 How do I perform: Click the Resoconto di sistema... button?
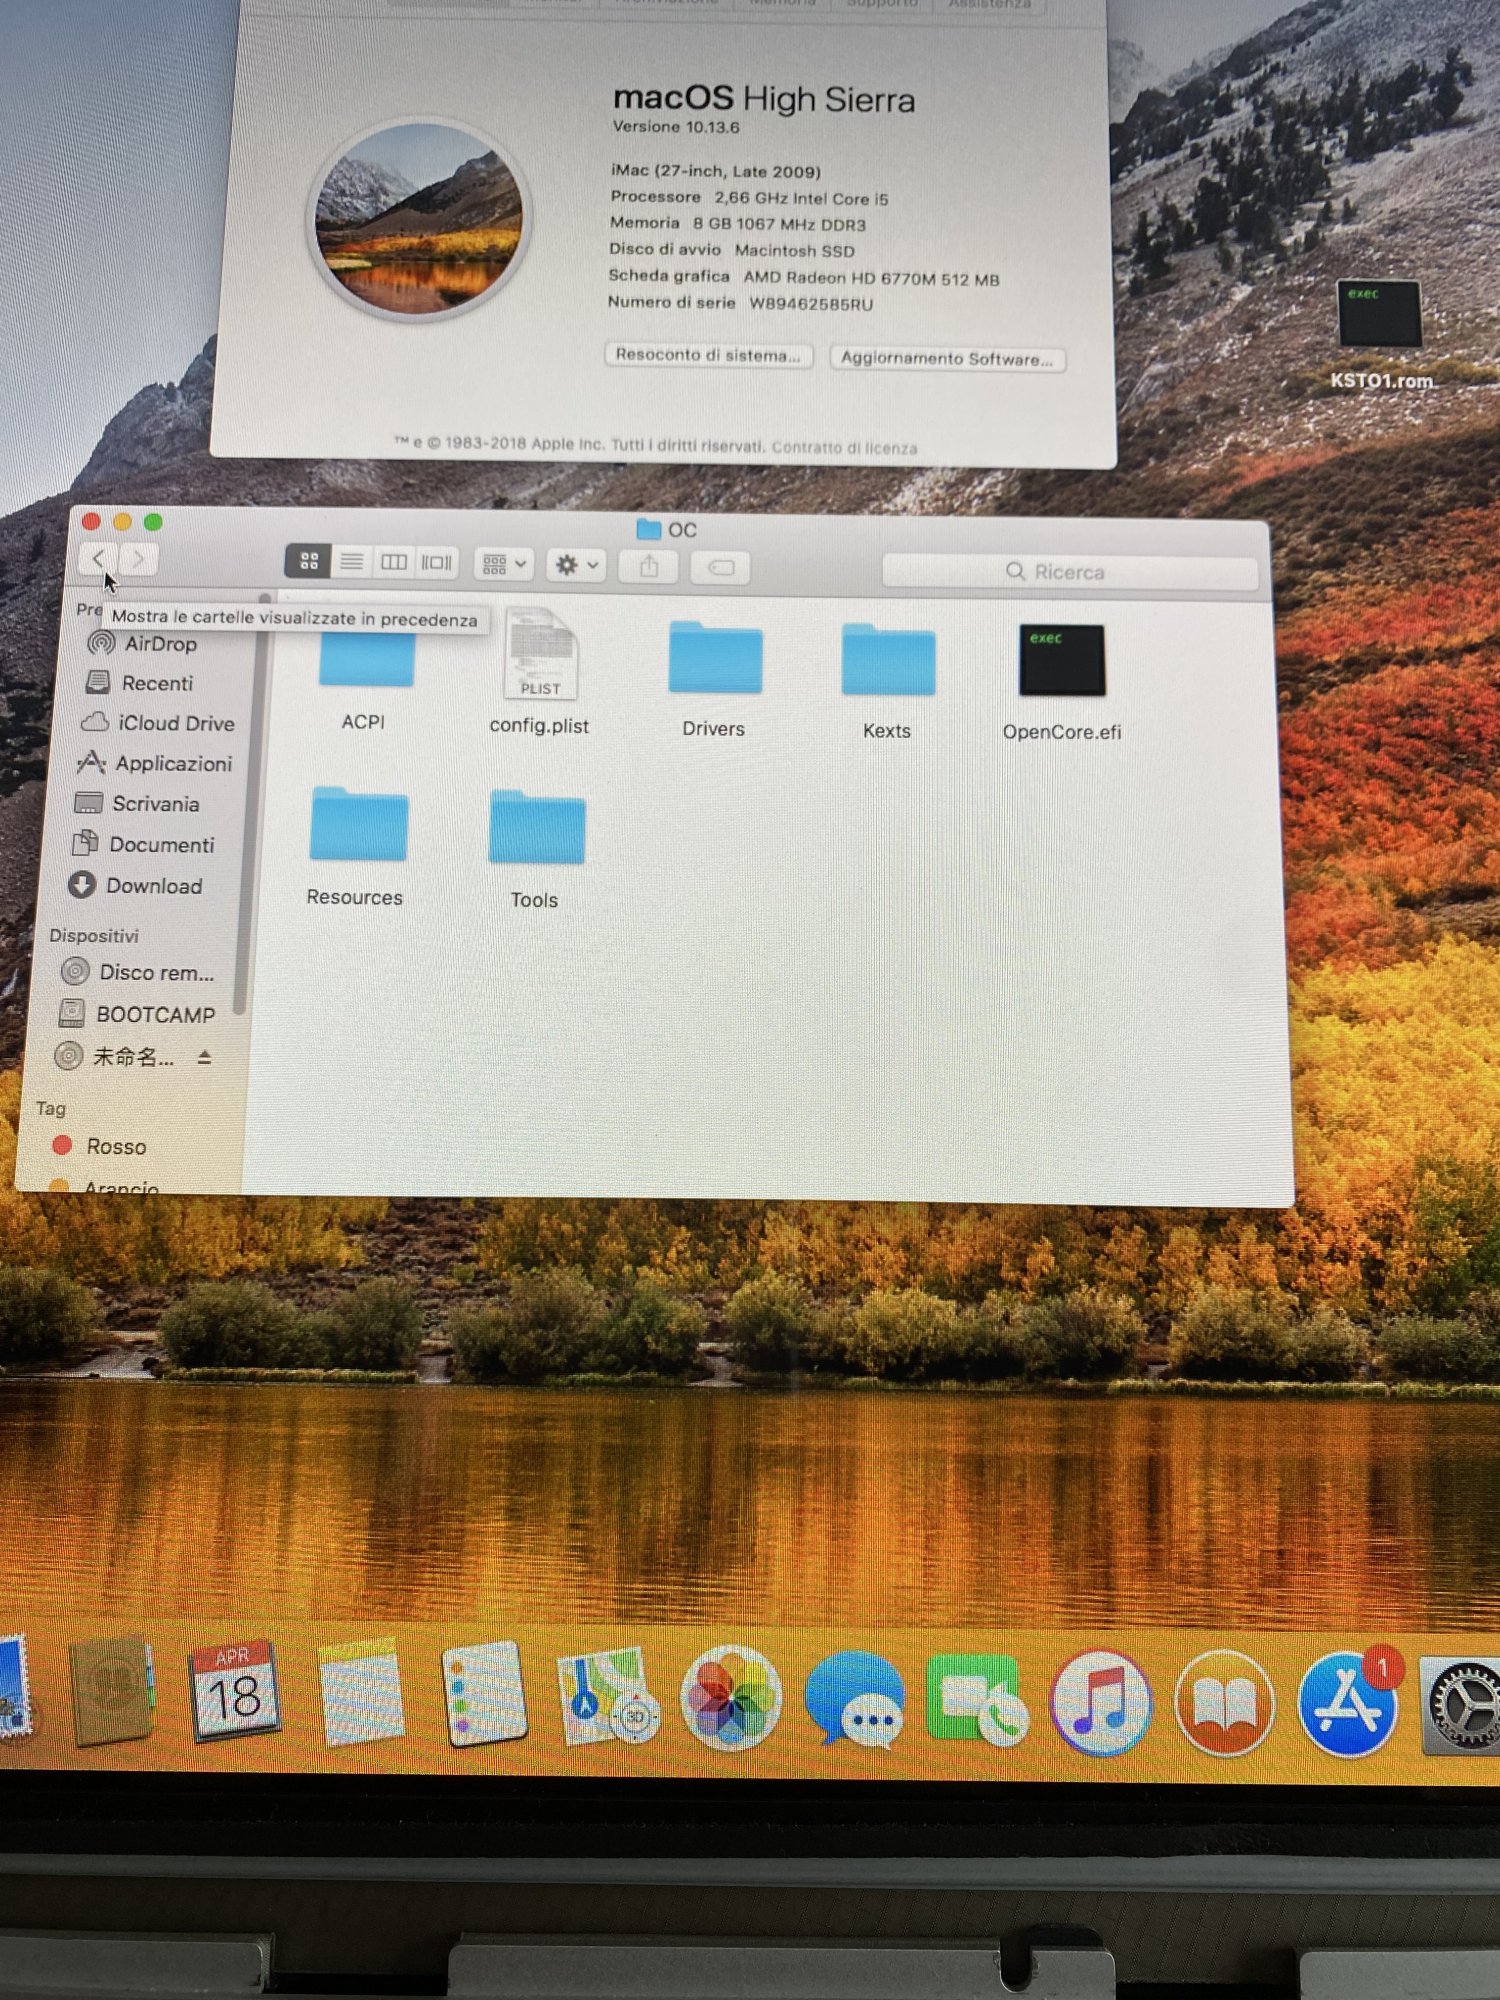tap(708, 355)
